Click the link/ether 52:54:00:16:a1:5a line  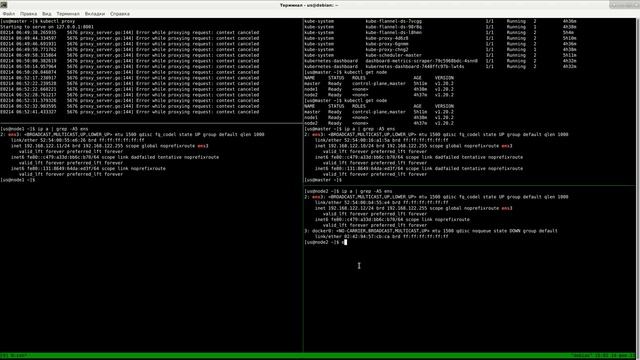(x=381, y=140)
